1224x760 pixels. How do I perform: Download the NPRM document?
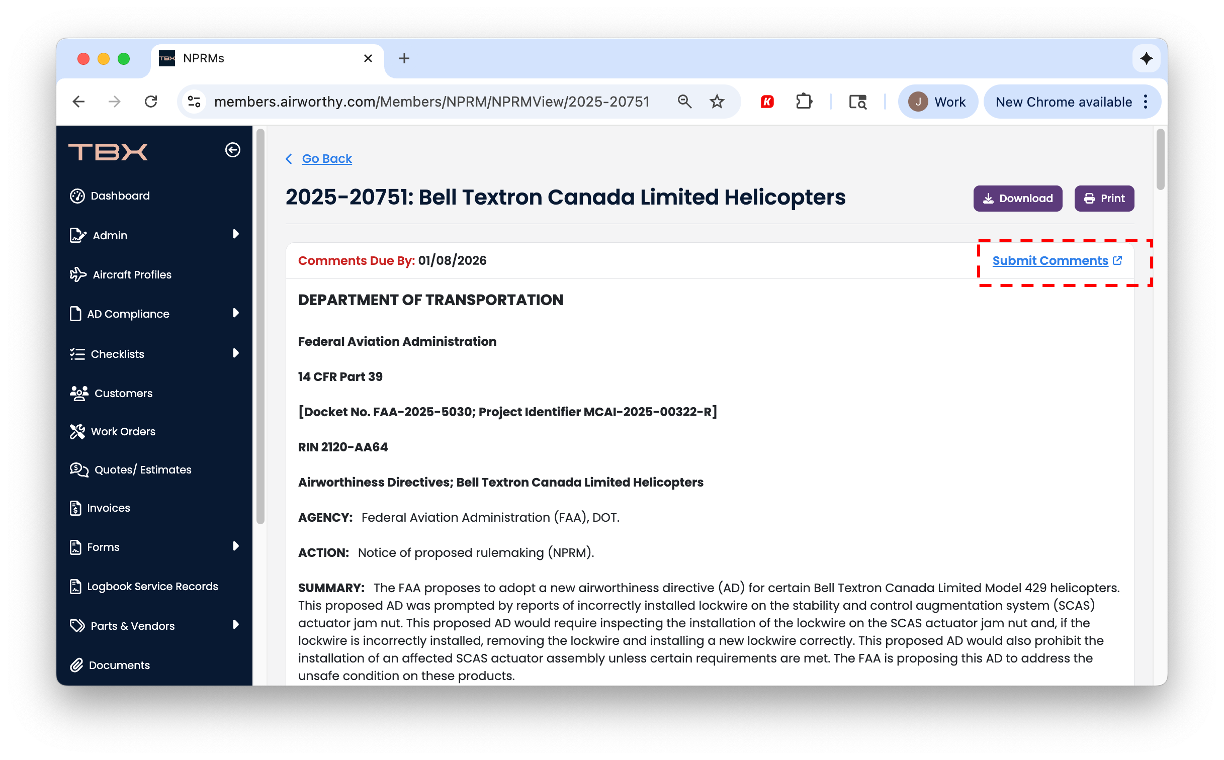[1017, 198]
